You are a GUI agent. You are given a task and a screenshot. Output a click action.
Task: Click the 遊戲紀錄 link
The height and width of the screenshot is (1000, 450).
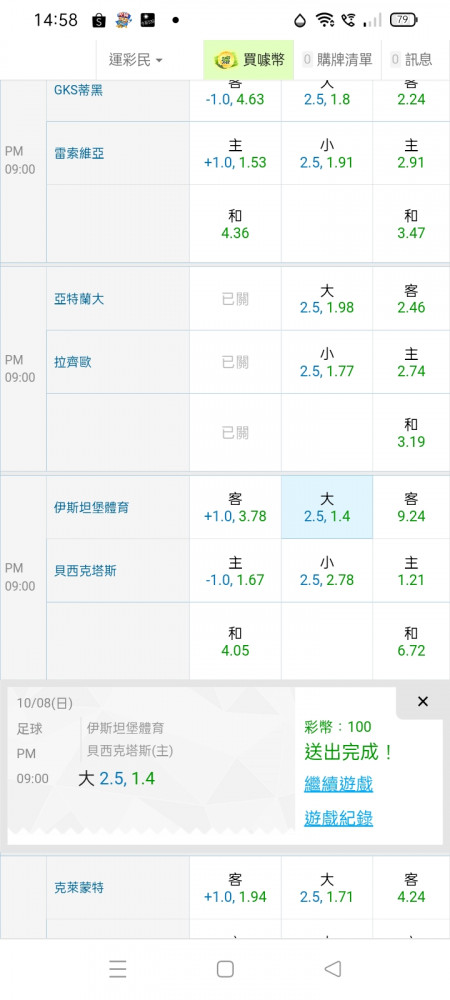pyautogui.click(x=338, y=818)
